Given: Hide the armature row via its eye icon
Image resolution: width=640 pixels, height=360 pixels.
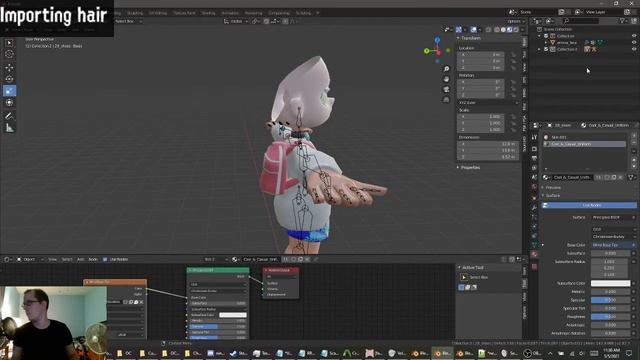Looking at the screenshot, I should pos(634,42).
